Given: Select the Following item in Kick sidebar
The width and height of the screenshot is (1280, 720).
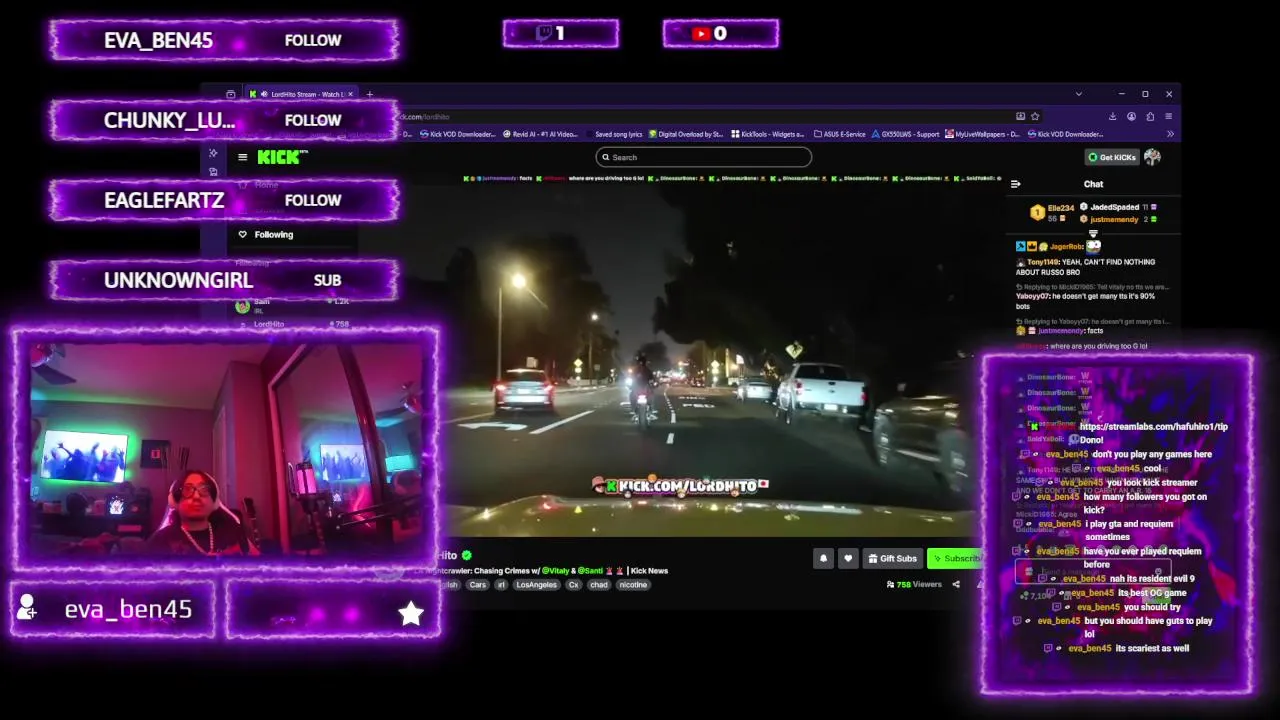Looking at the screenshot, I should [266, 235].
